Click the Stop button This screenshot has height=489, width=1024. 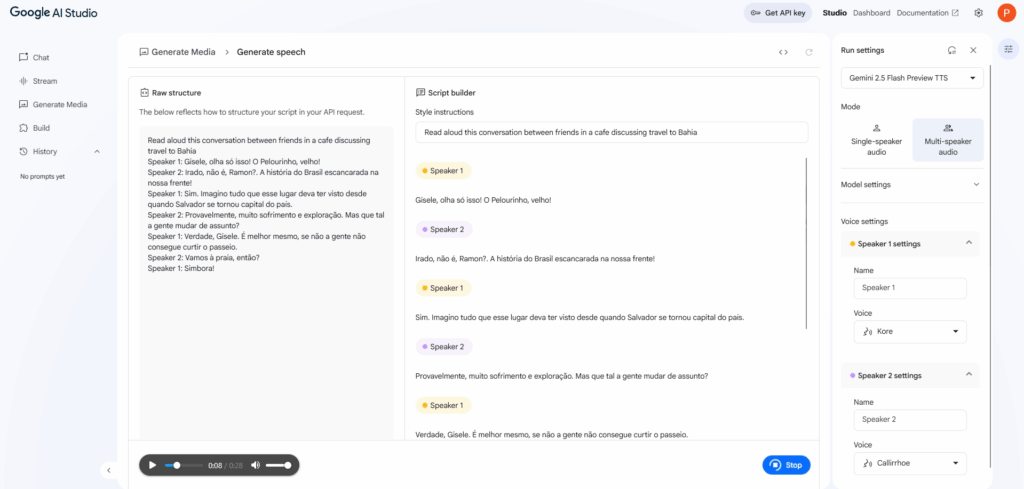[786, 465]
